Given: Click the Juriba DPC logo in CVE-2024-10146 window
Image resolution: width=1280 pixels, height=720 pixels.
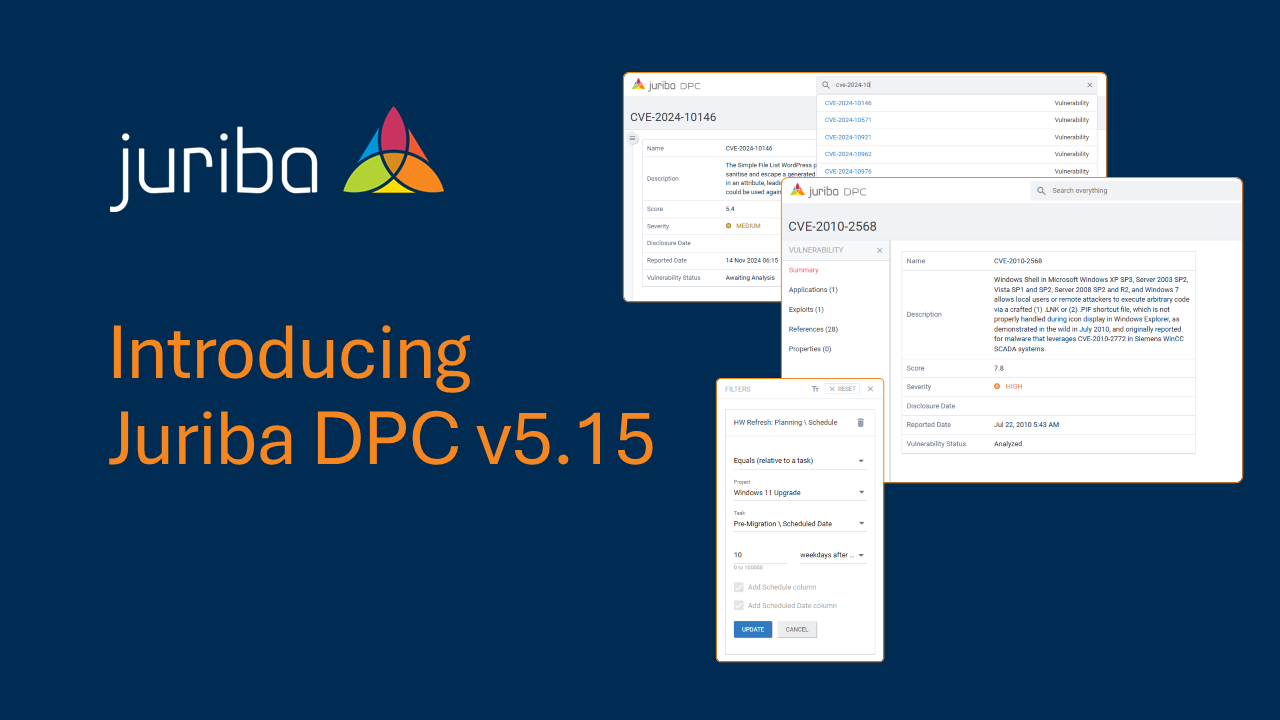Looking at the screenshot, I should click(x=666, y=85).
